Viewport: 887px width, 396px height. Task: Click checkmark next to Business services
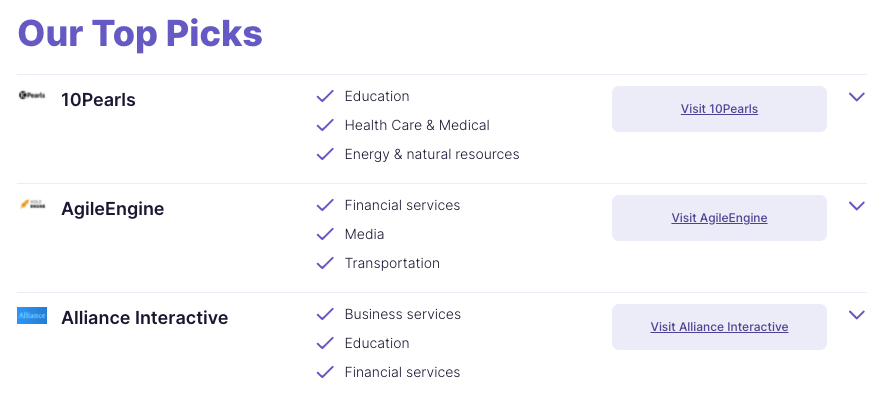click(325, 314)
